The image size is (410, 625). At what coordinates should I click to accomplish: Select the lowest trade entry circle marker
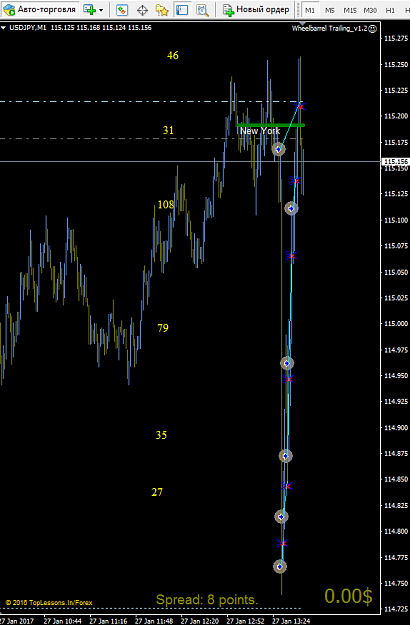pos(280,566)
